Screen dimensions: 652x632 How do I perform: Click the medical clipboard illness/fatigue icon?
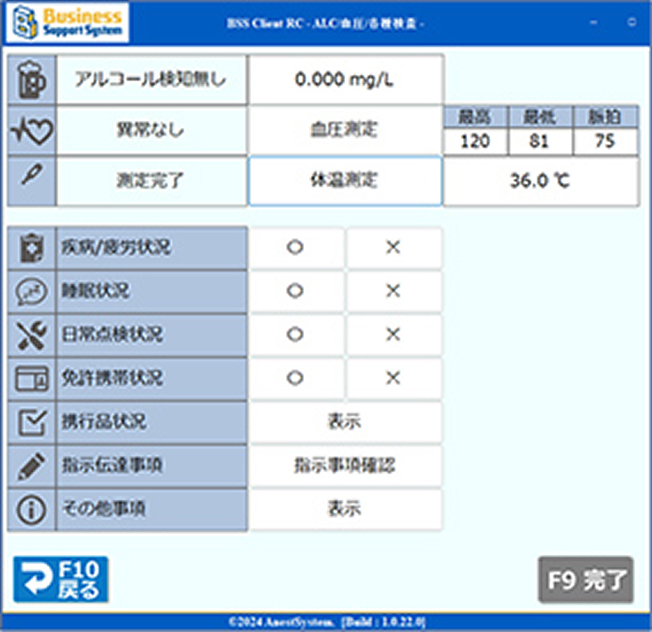click(31, 248)
